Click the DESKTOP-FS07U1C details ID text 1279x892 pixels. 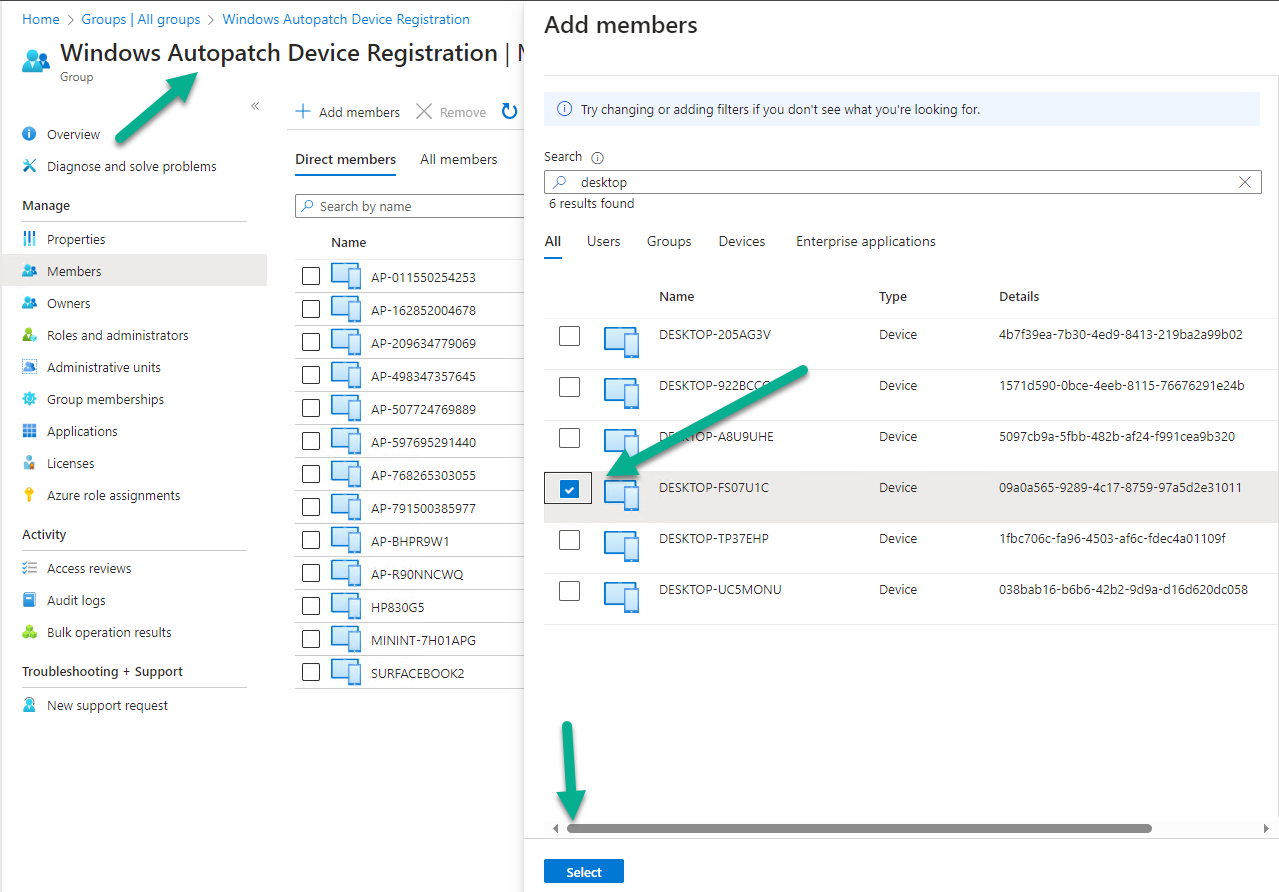[1120, 487]
